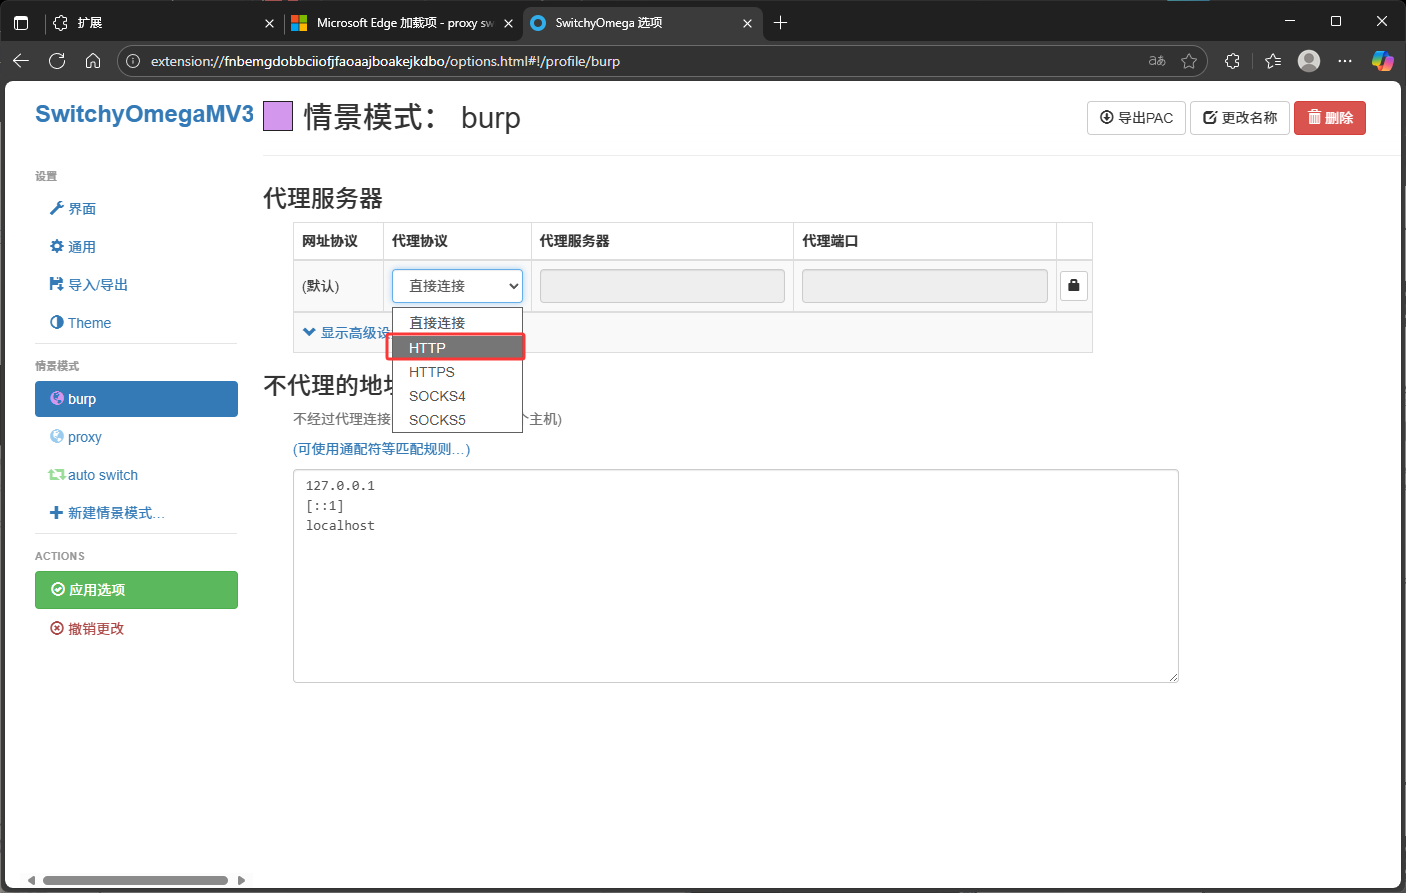This screenshot has width=1406, height=893.
Task: Open a new browser tab
Action: 781,23
